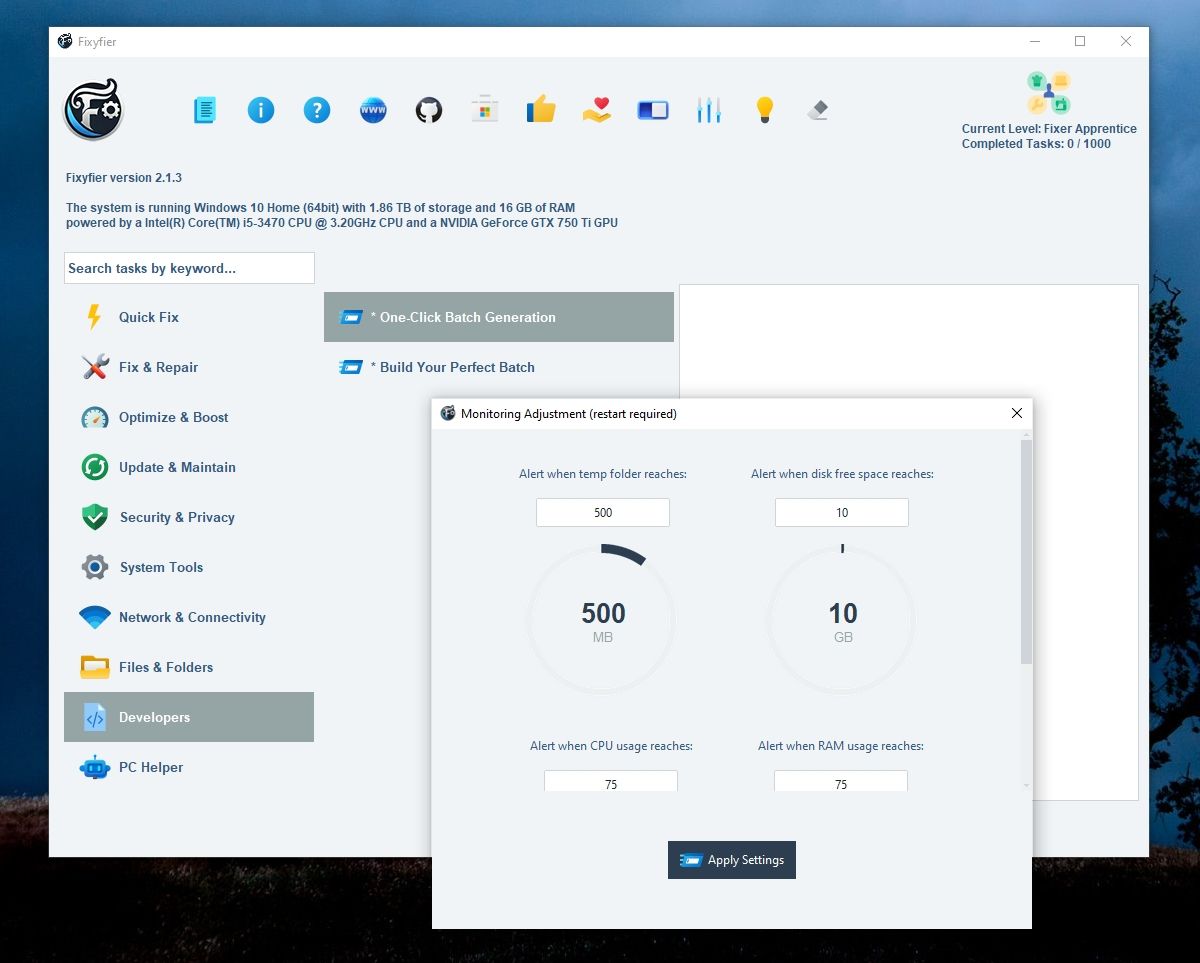This screenshot has width=1200, height=963.
Task: Open Security & Privacy category
Action: (x=189, y=517)
